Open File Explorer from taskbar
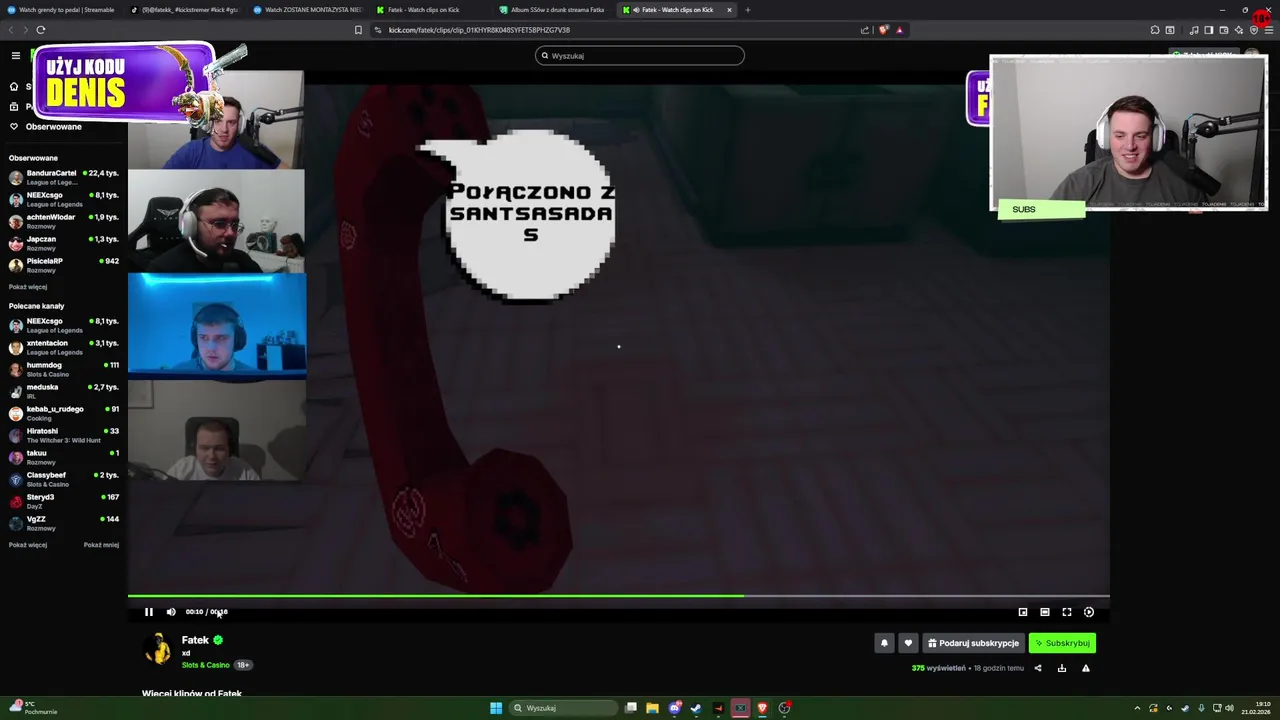The height and width of the screenshot is (720, 1280). click(652, 708)
